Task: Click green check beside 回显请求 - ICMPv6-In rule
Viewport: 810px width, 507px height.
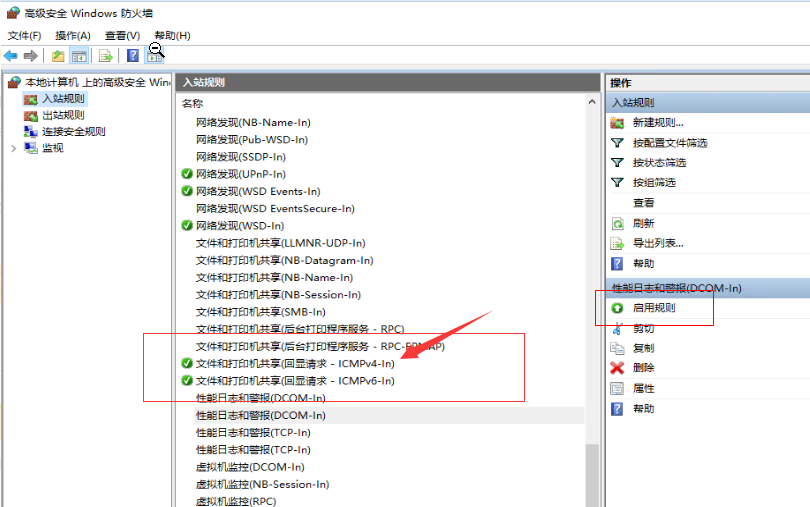Action: (187, 381)
